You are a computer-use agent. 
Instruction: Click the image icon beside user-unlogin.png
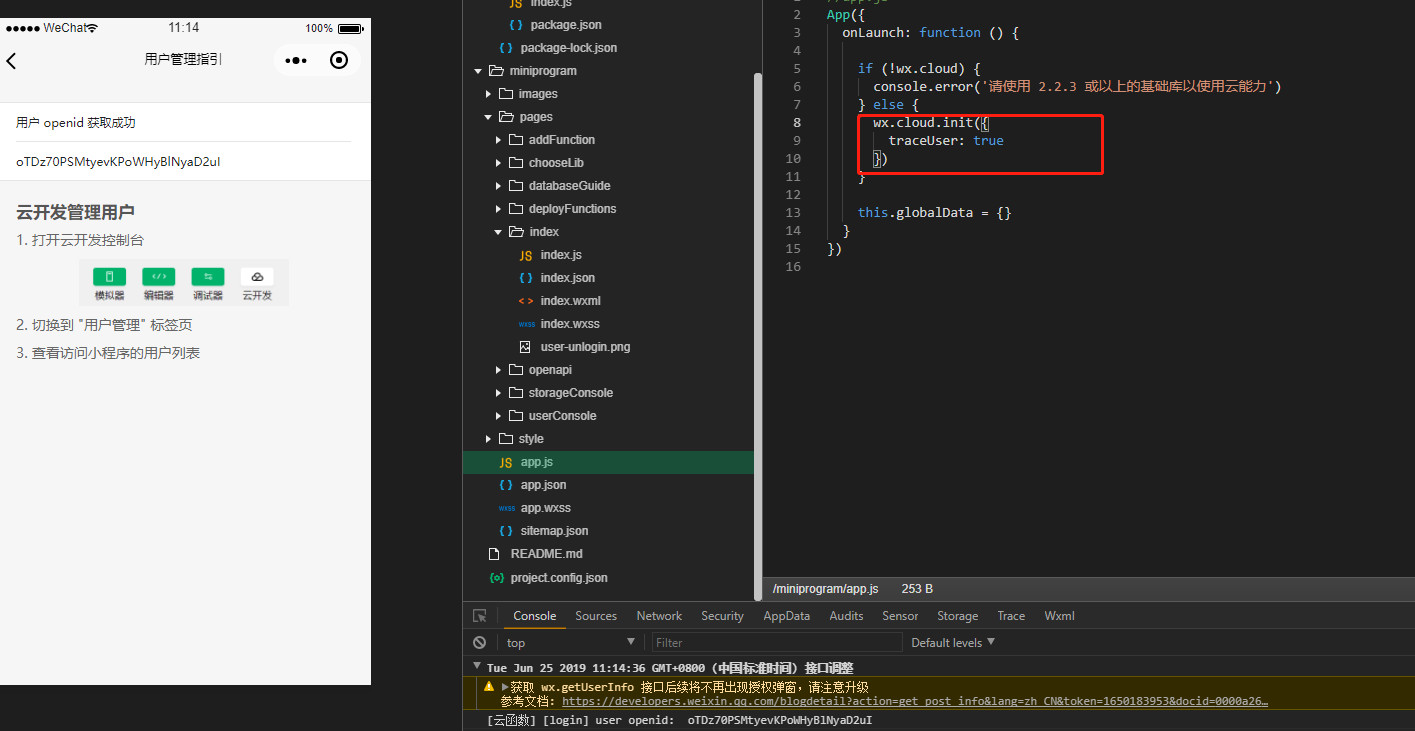[525, 347]
